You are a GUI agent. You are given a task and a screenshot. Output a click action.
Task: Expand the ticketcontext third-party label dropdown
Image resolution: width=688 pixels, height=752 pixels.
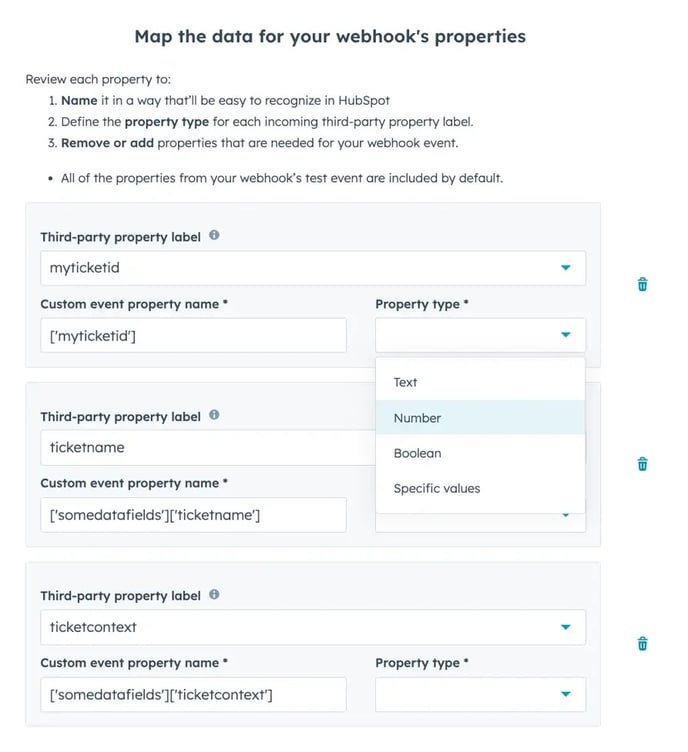pyautogui.click(x=565, y=627)
